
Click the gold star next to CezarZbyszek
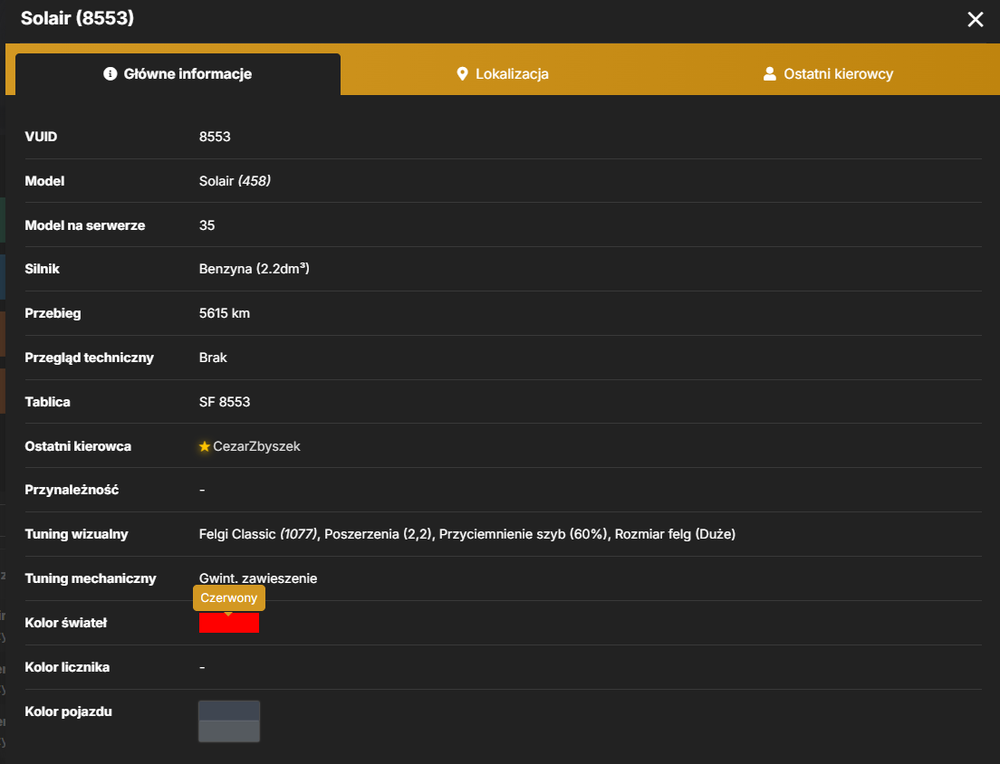[x=205, y=446]
